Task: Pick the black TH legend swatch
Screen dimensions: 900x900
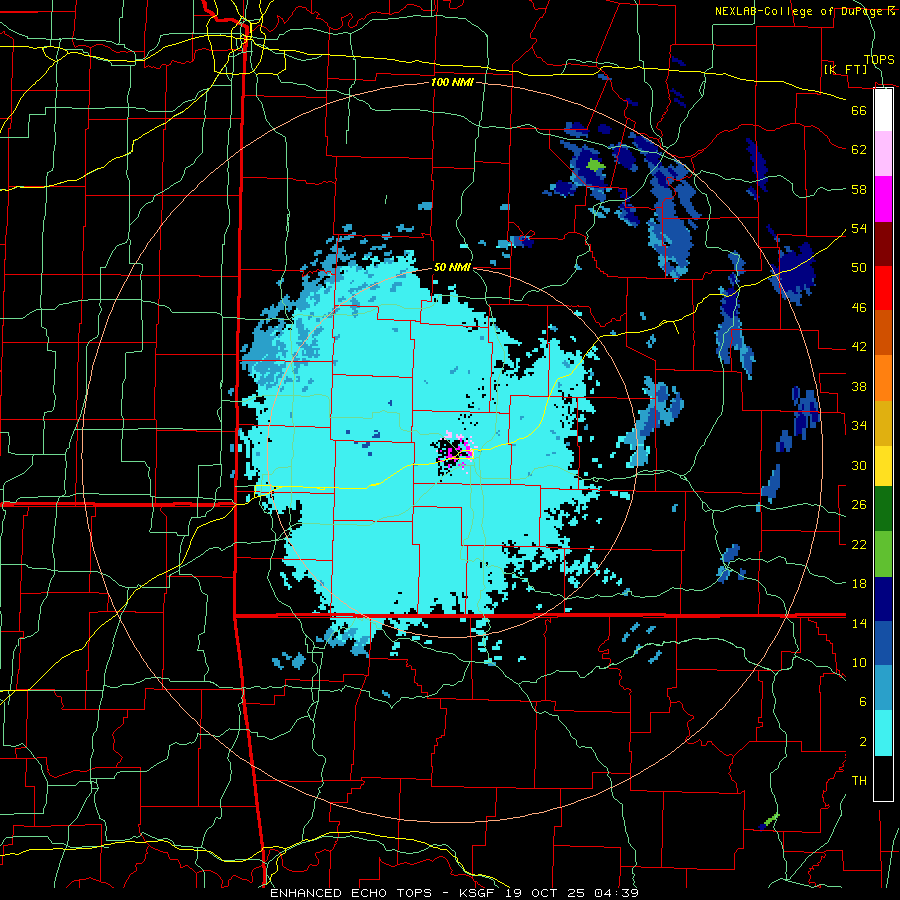Action: [883, 778]
